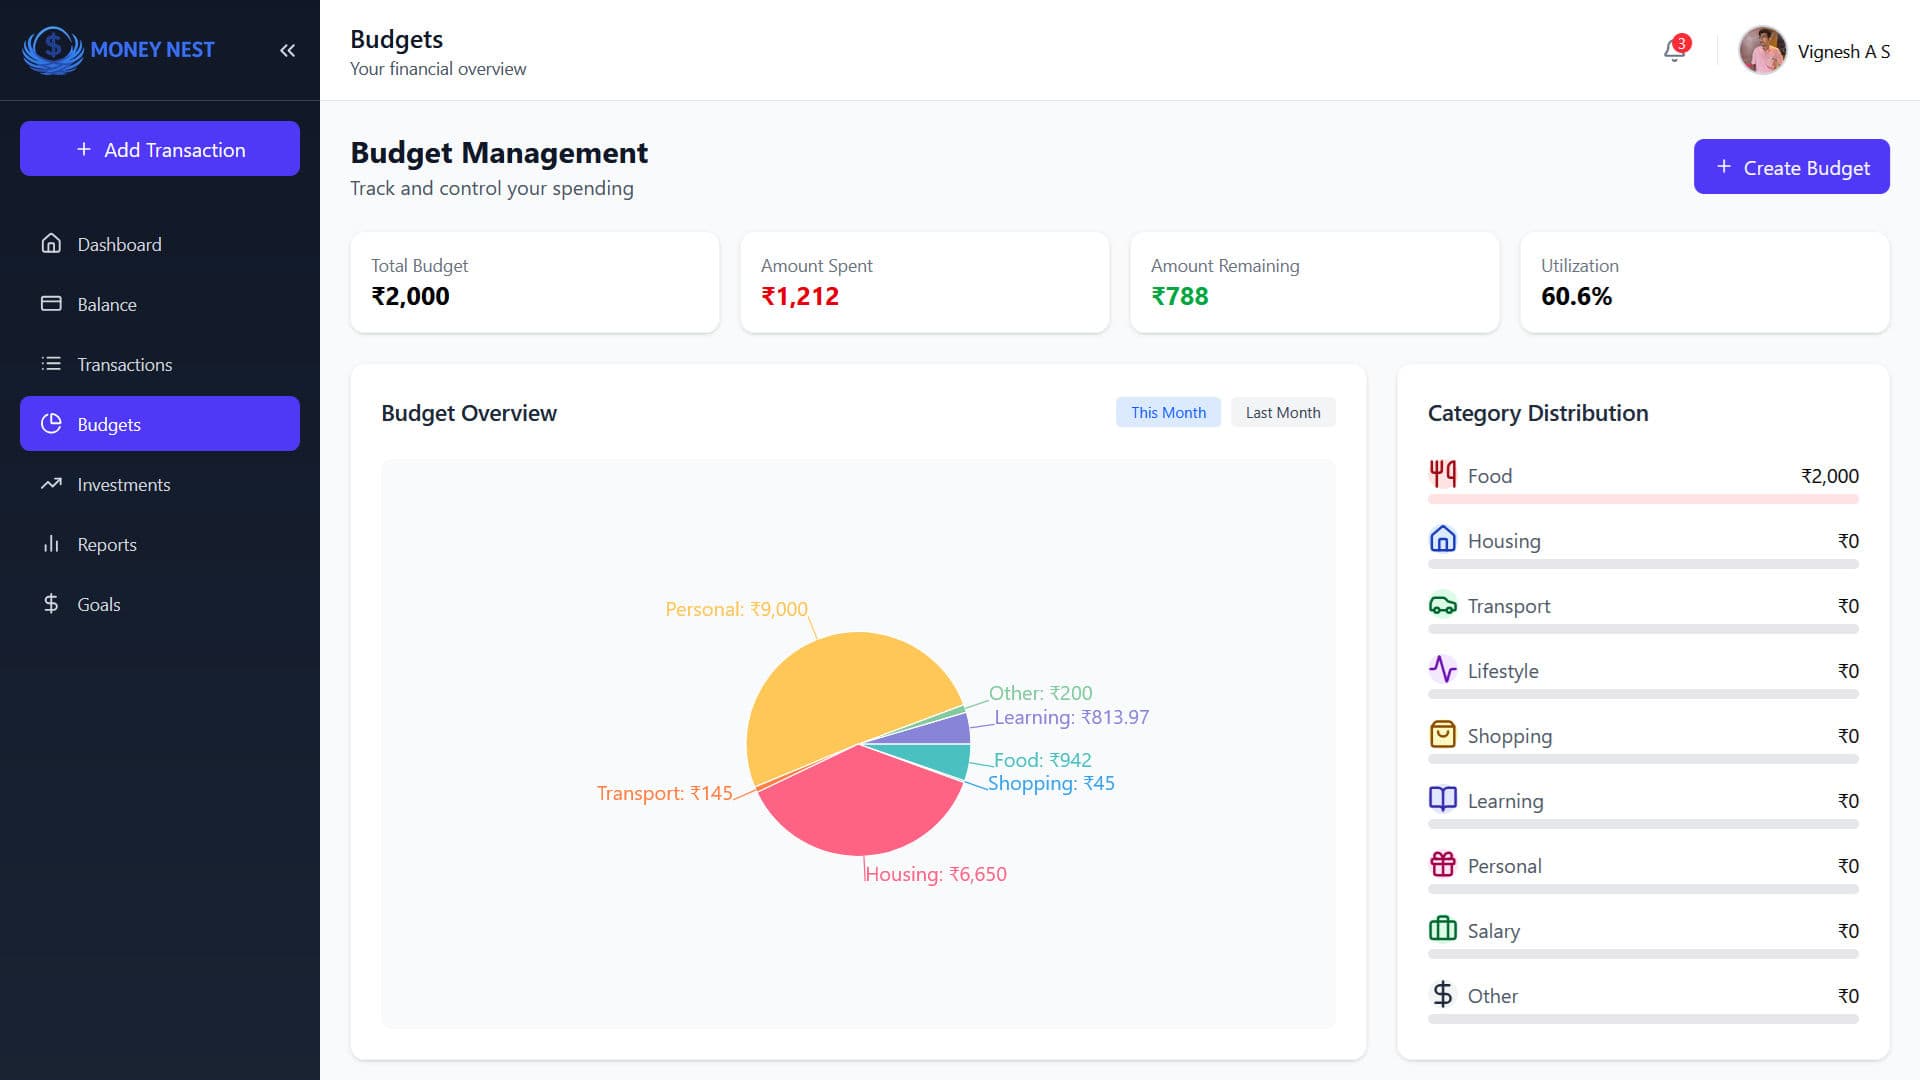Go to Balance page
1920x1080 pixels.
[x=107, y=304]
